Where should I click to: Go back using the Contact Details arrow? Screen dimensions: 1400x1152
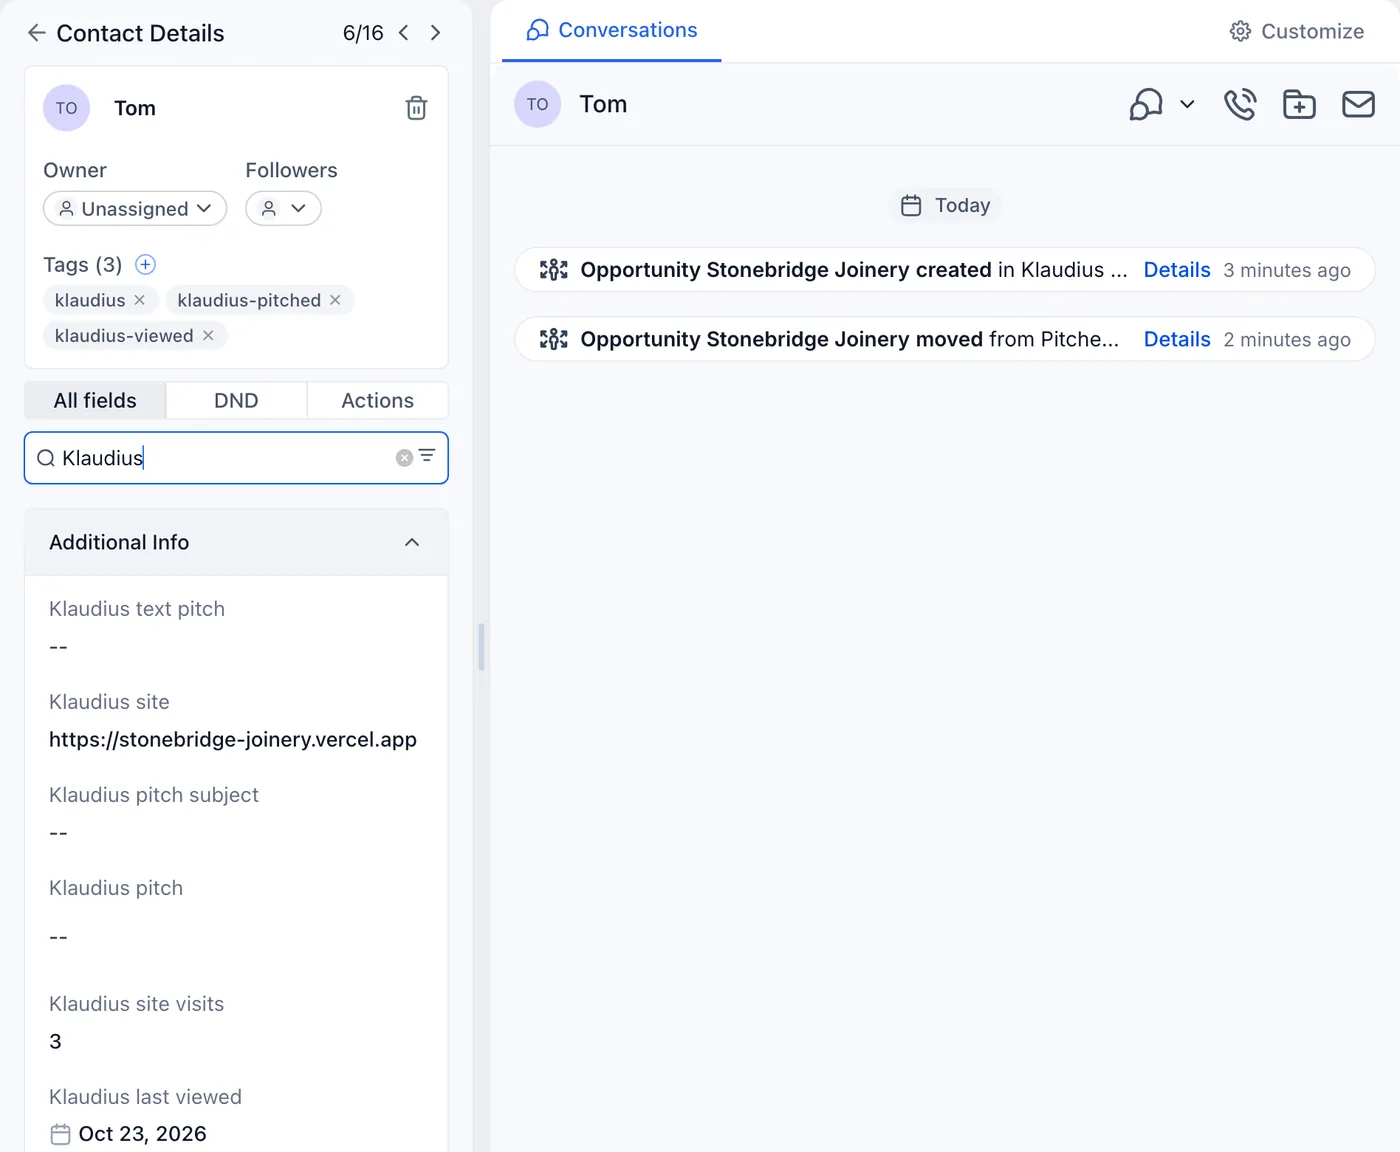[37, 33]
